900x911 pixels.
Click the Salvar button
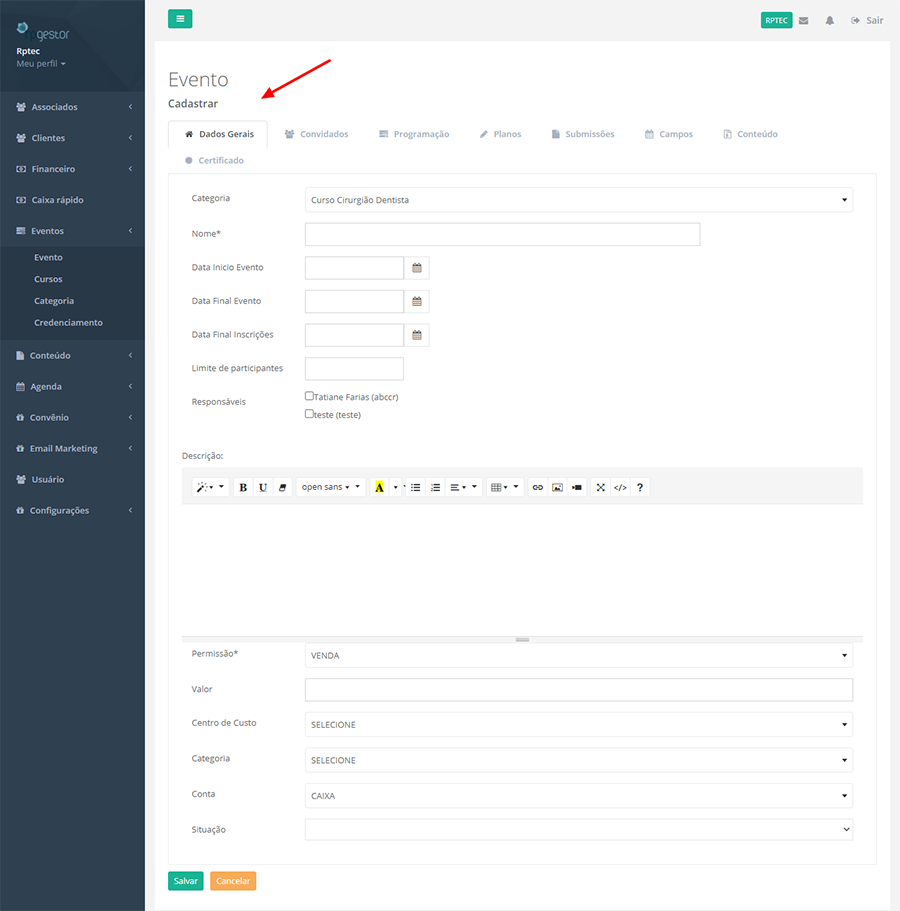tap(185, 881)
